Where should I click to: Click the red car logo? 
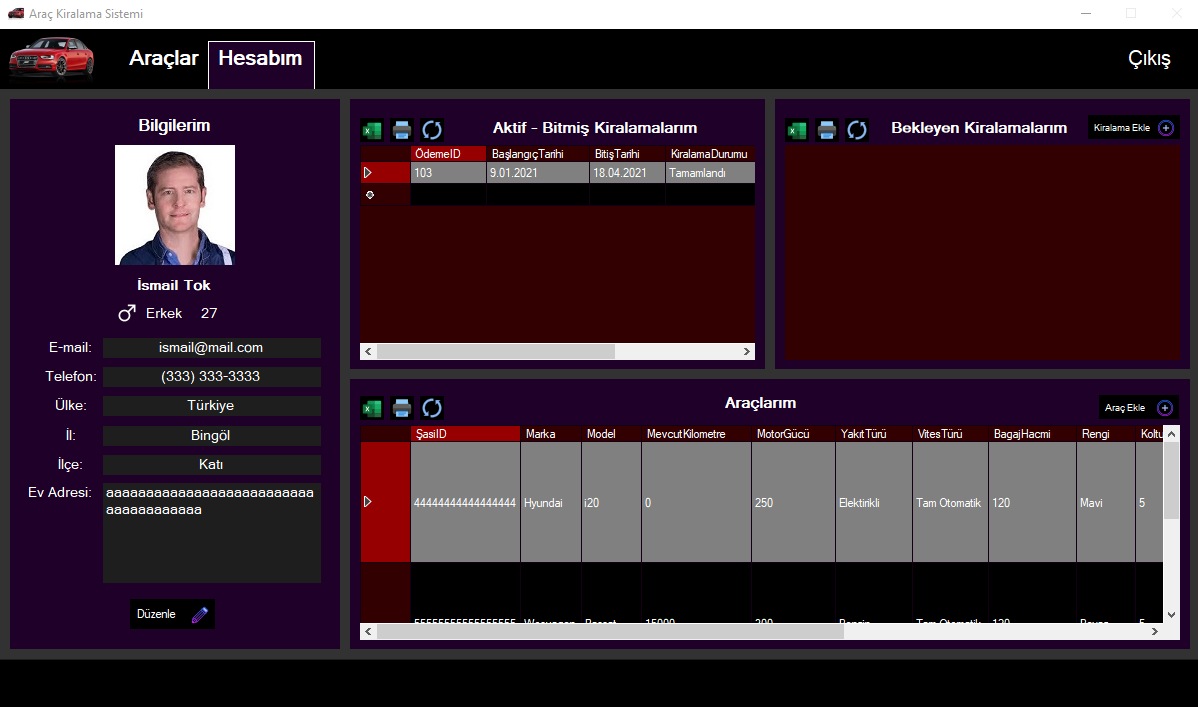[x=52, y=58]
